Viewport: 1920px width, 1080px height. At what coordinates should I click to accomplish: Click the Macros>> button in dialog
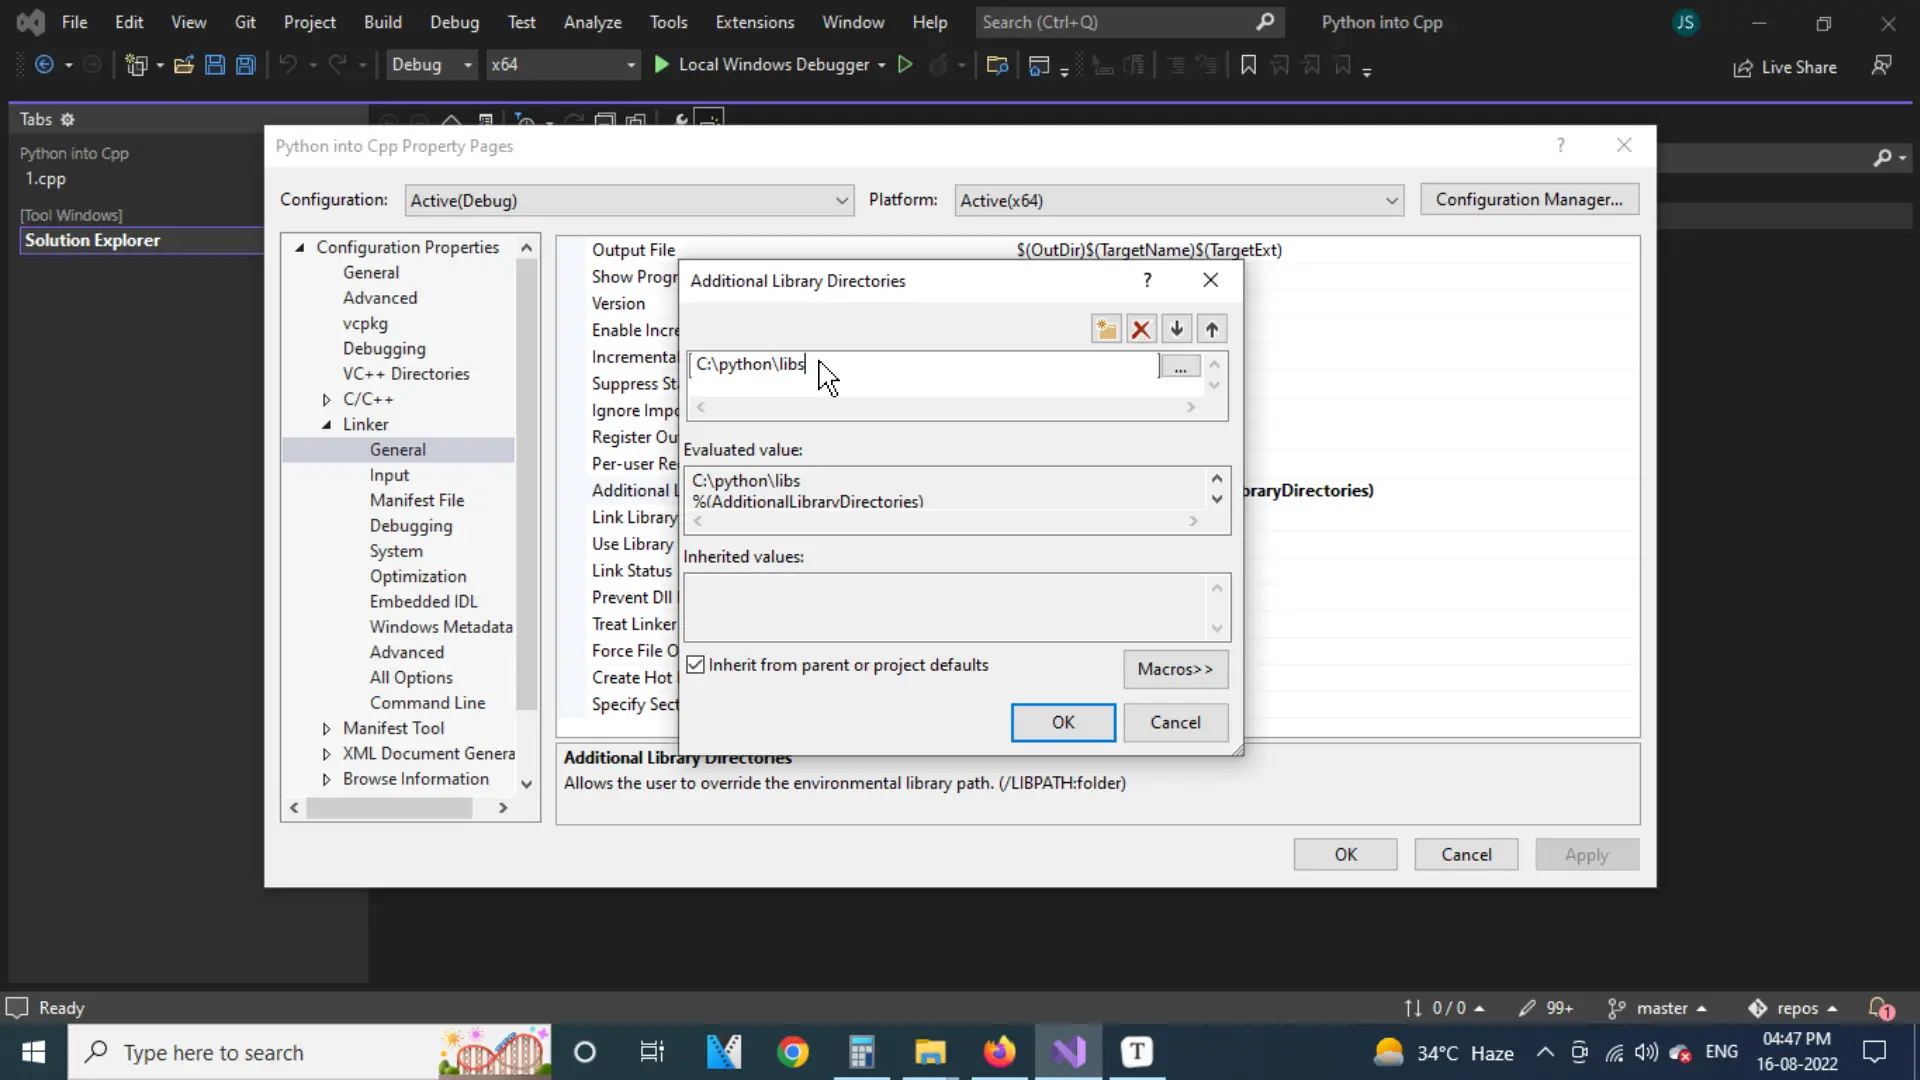click(1175, 669)
